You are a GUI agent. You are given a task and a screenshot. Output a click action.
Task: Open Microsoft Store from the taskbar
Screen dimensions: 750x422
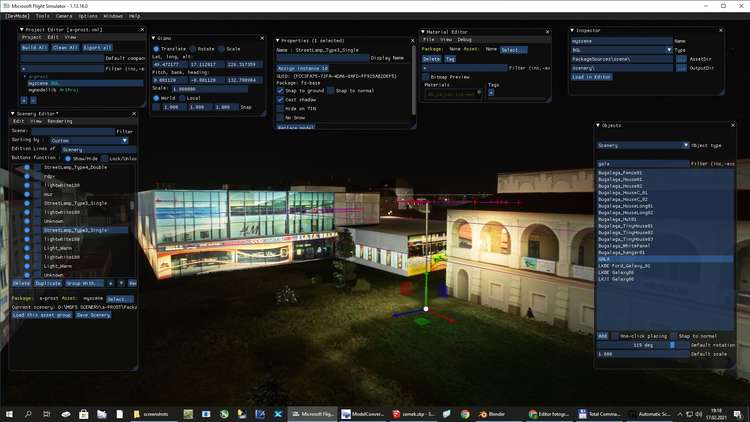[84, 414]
